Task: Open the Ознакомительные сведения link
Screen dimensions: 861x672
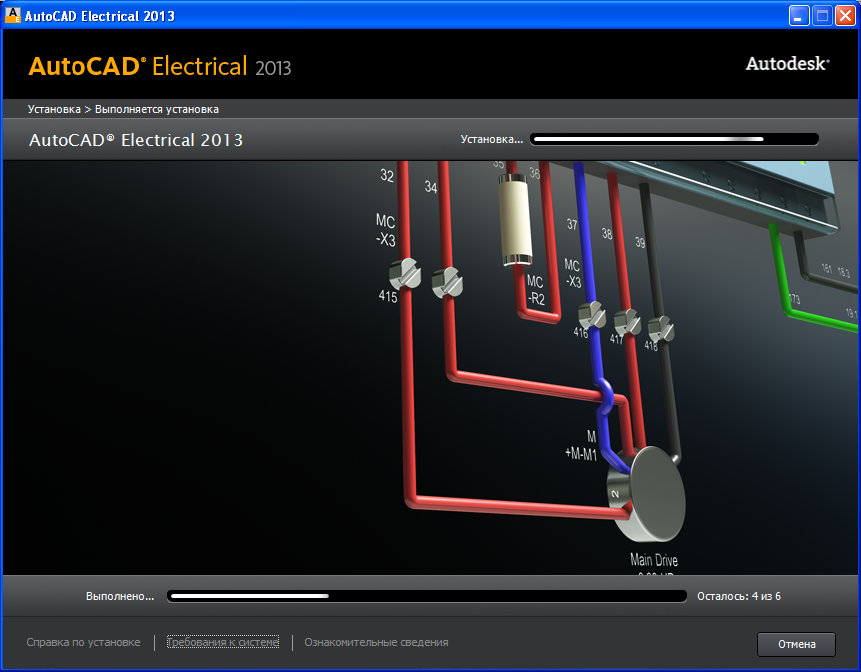Action: point(376,642)
